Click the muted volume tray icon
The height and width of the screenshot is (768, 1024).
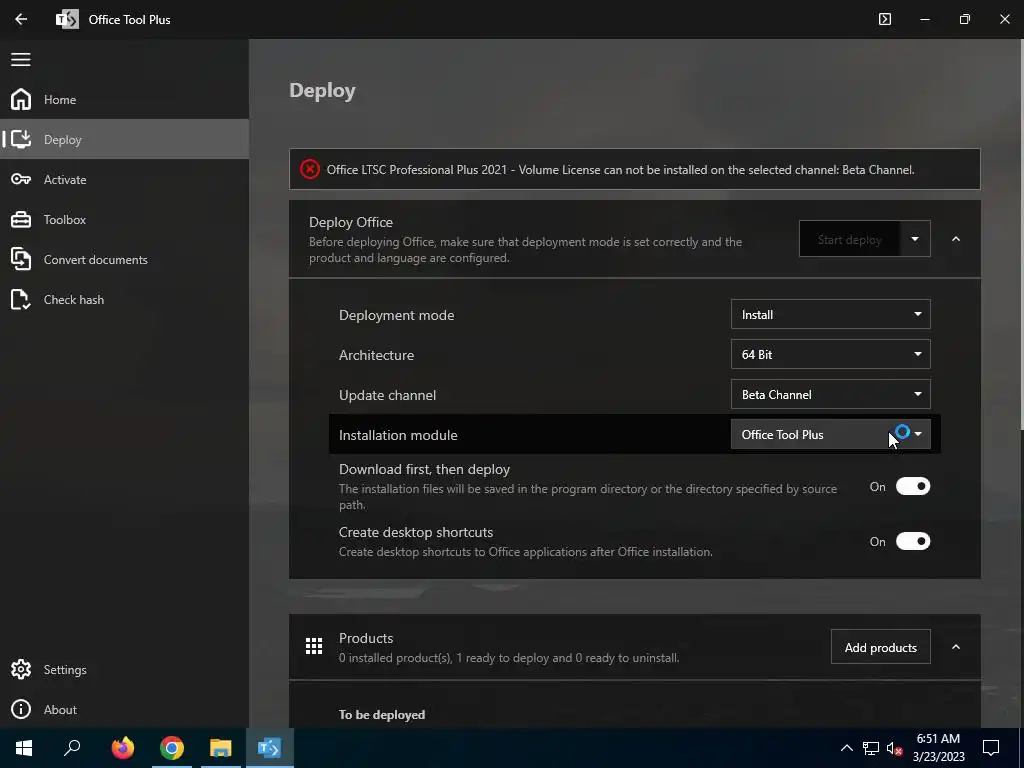[894, 748]
